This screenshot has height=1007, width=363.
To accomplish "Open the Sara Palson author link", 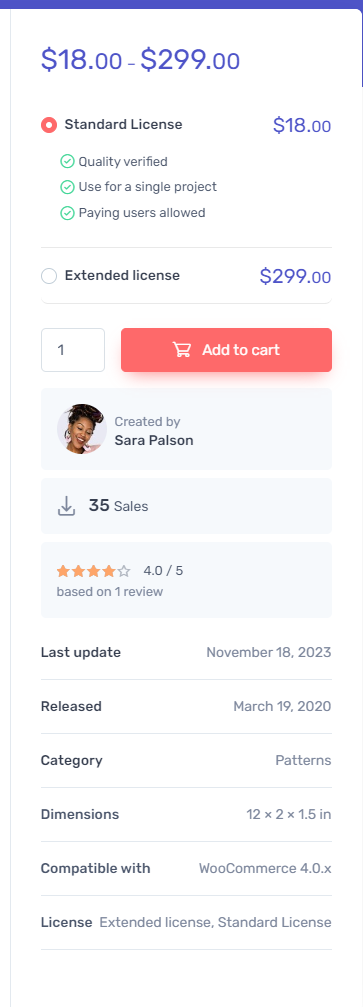I will (x=154, y=441).
